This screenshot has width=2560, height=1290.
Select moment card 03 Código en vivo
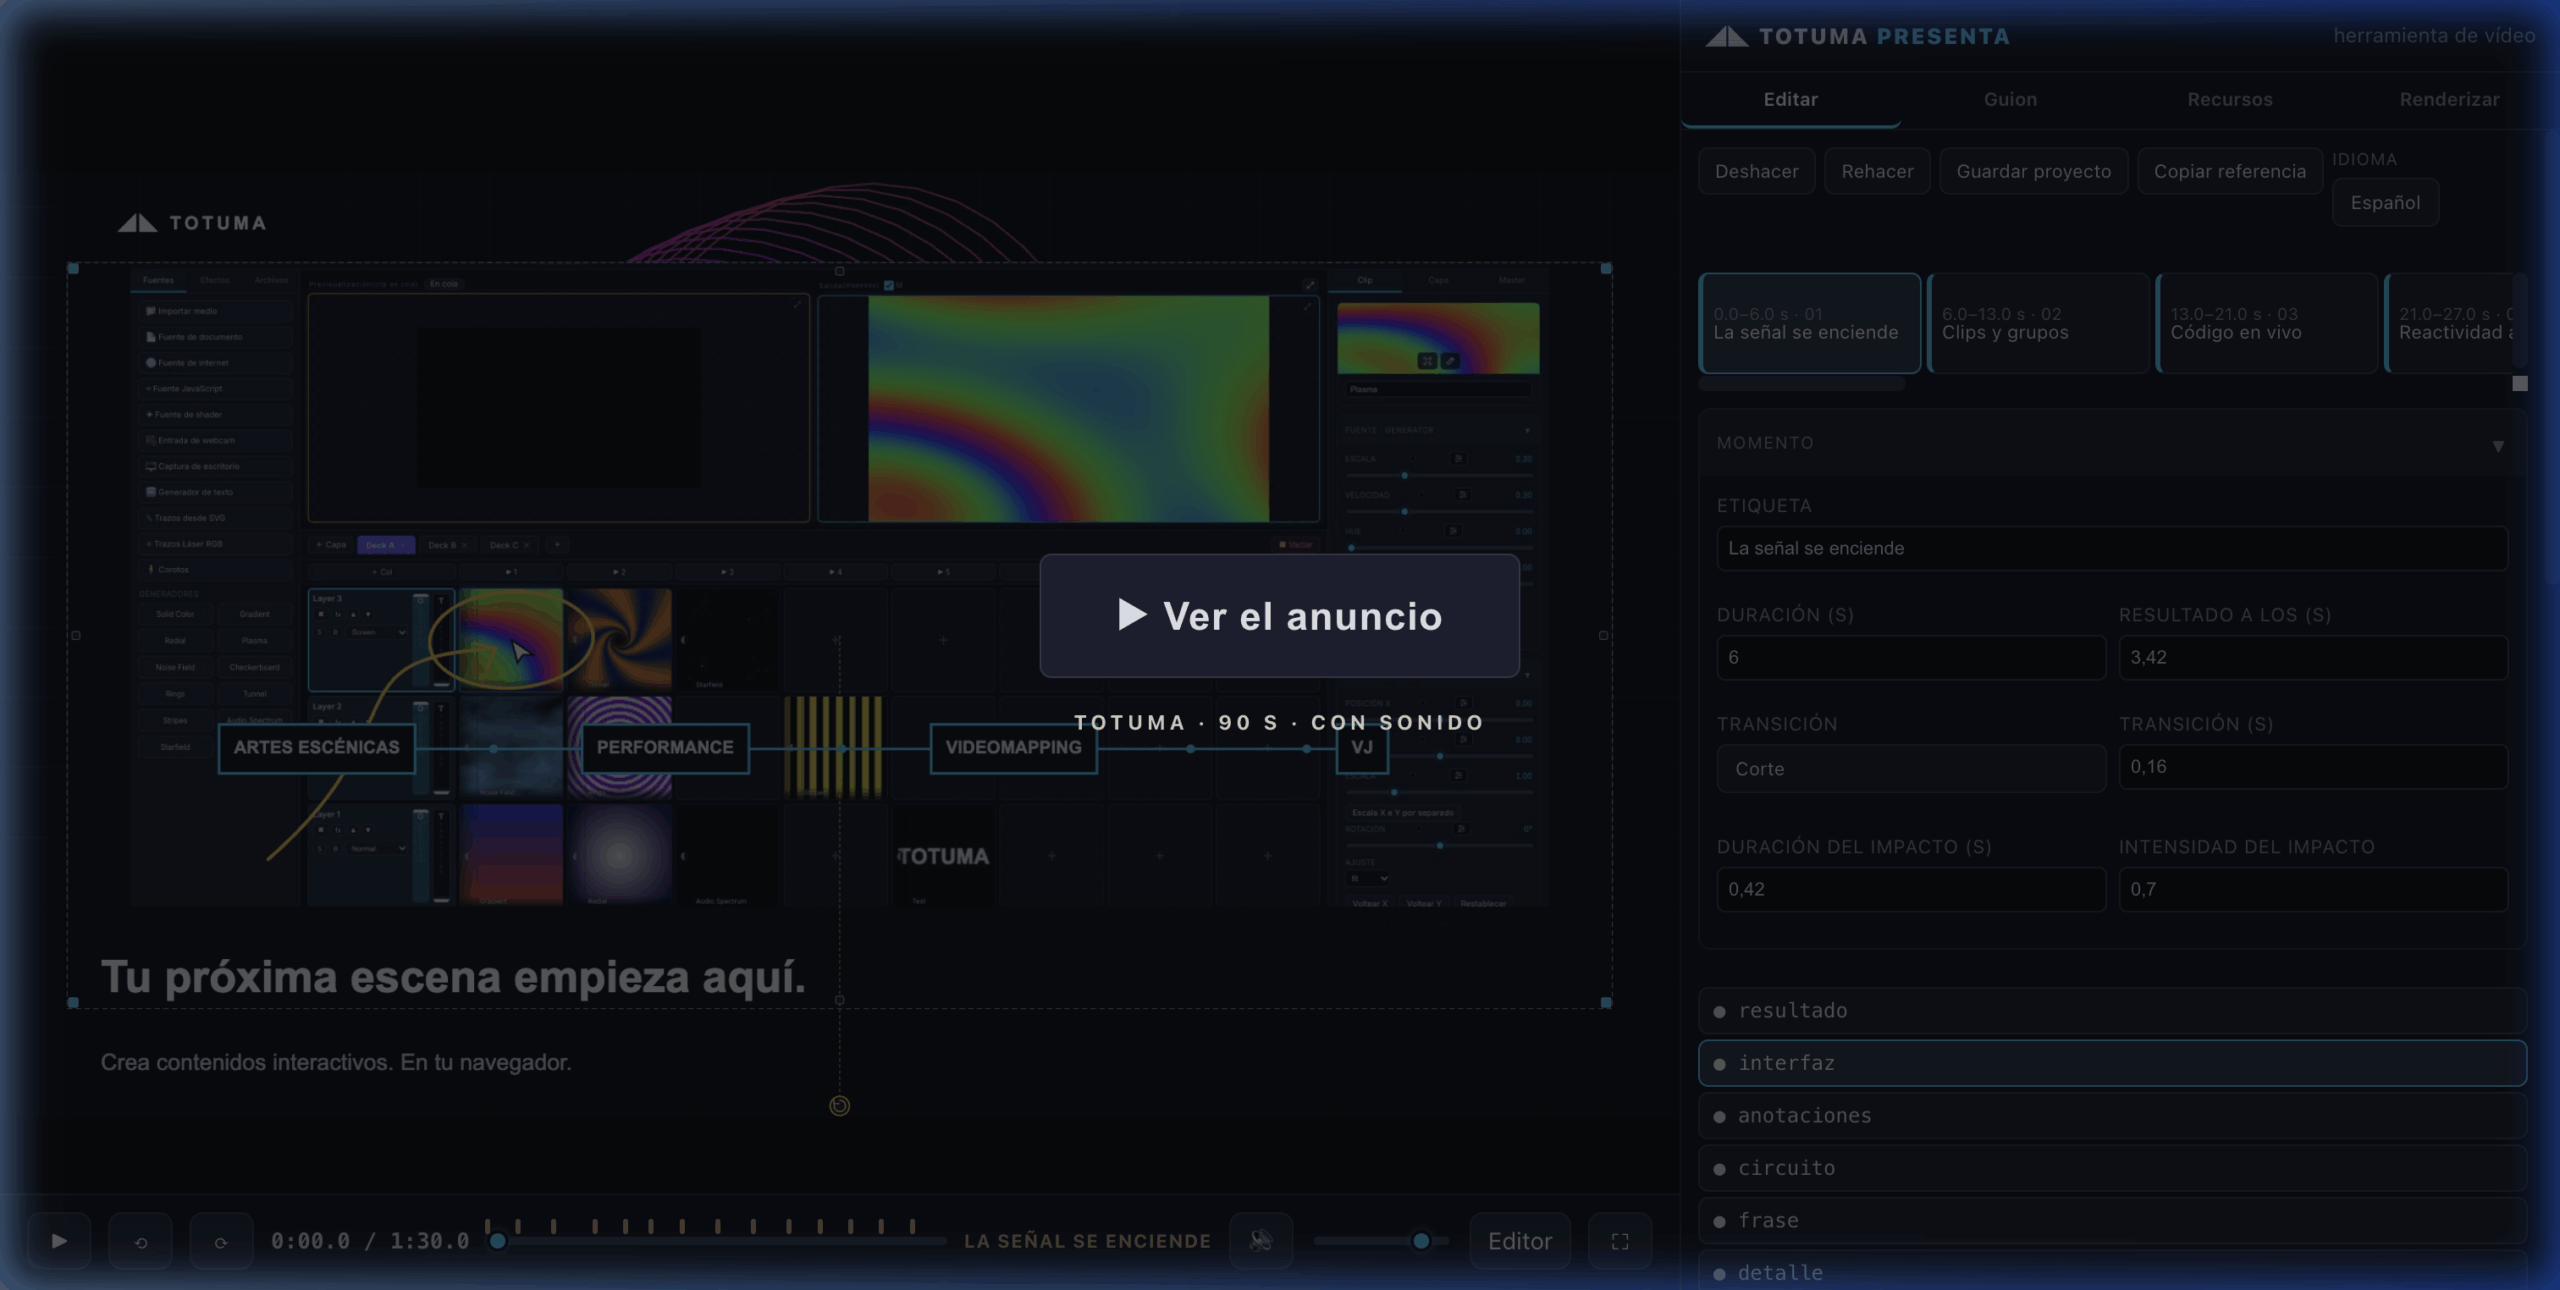click(2267, 323)
